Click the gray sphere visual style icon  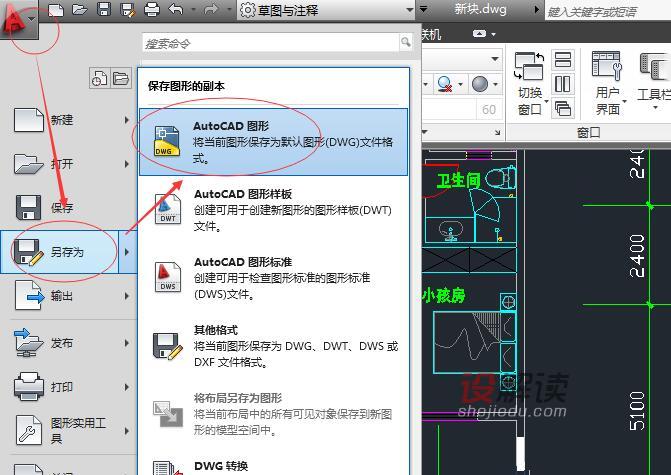480,84
